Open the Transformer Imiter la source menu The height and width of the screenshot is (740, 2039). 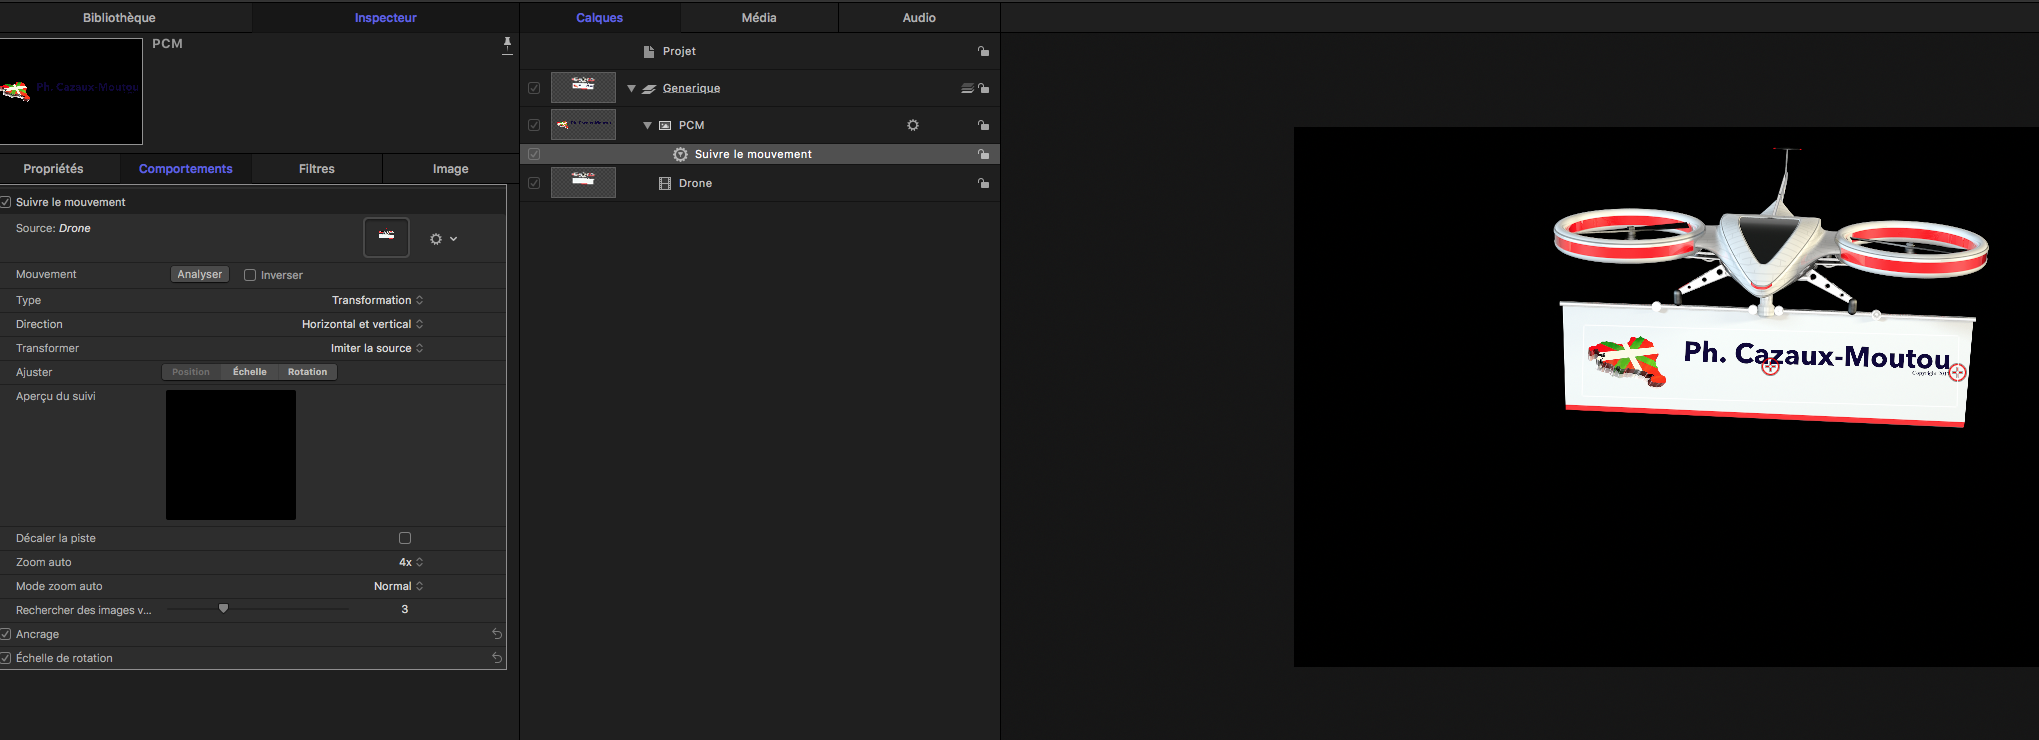click(x=377, y=348)
